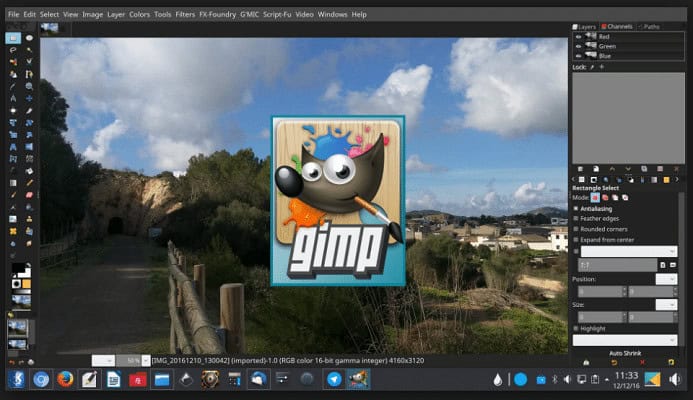Click the raise channel up arrow
693x400 pixels.
point(612,169)
